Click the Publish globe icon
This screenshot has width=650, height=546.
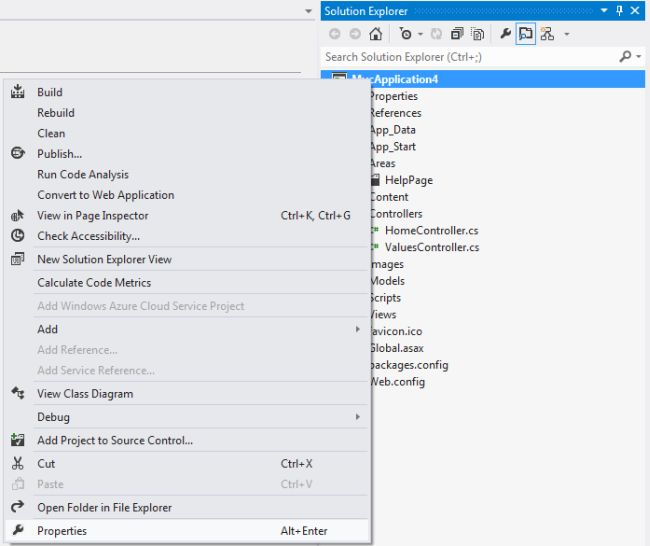click(x=17, y=153)
